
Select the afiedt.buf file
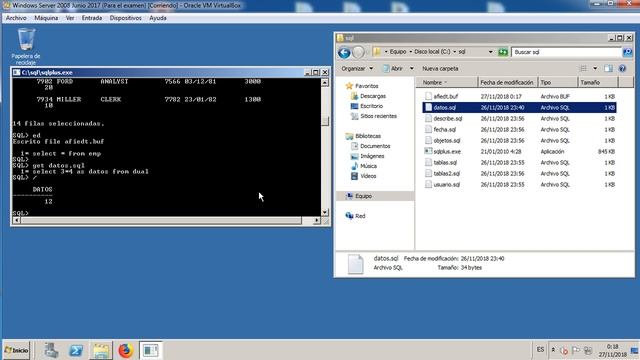pos(446,97)
